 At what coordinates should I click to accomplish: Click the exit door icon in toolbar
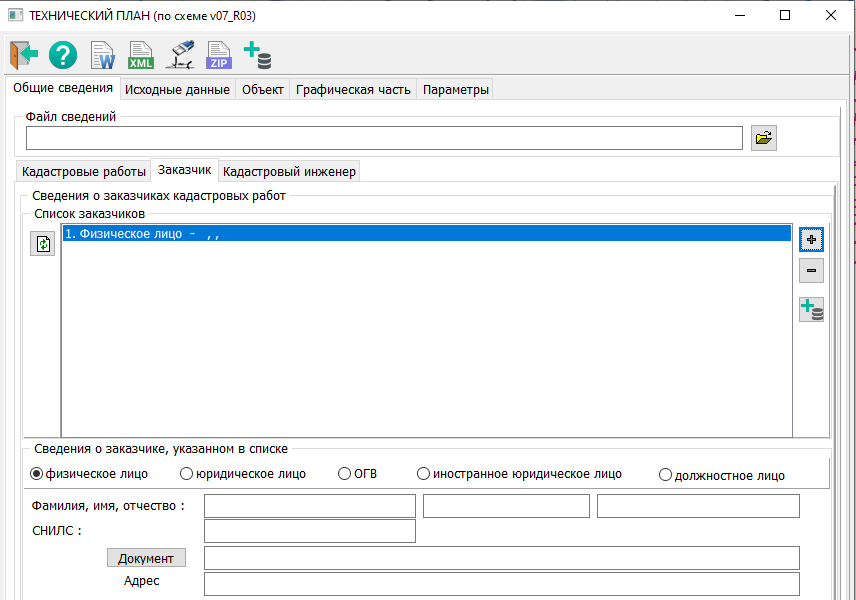[x=24, y=54]
